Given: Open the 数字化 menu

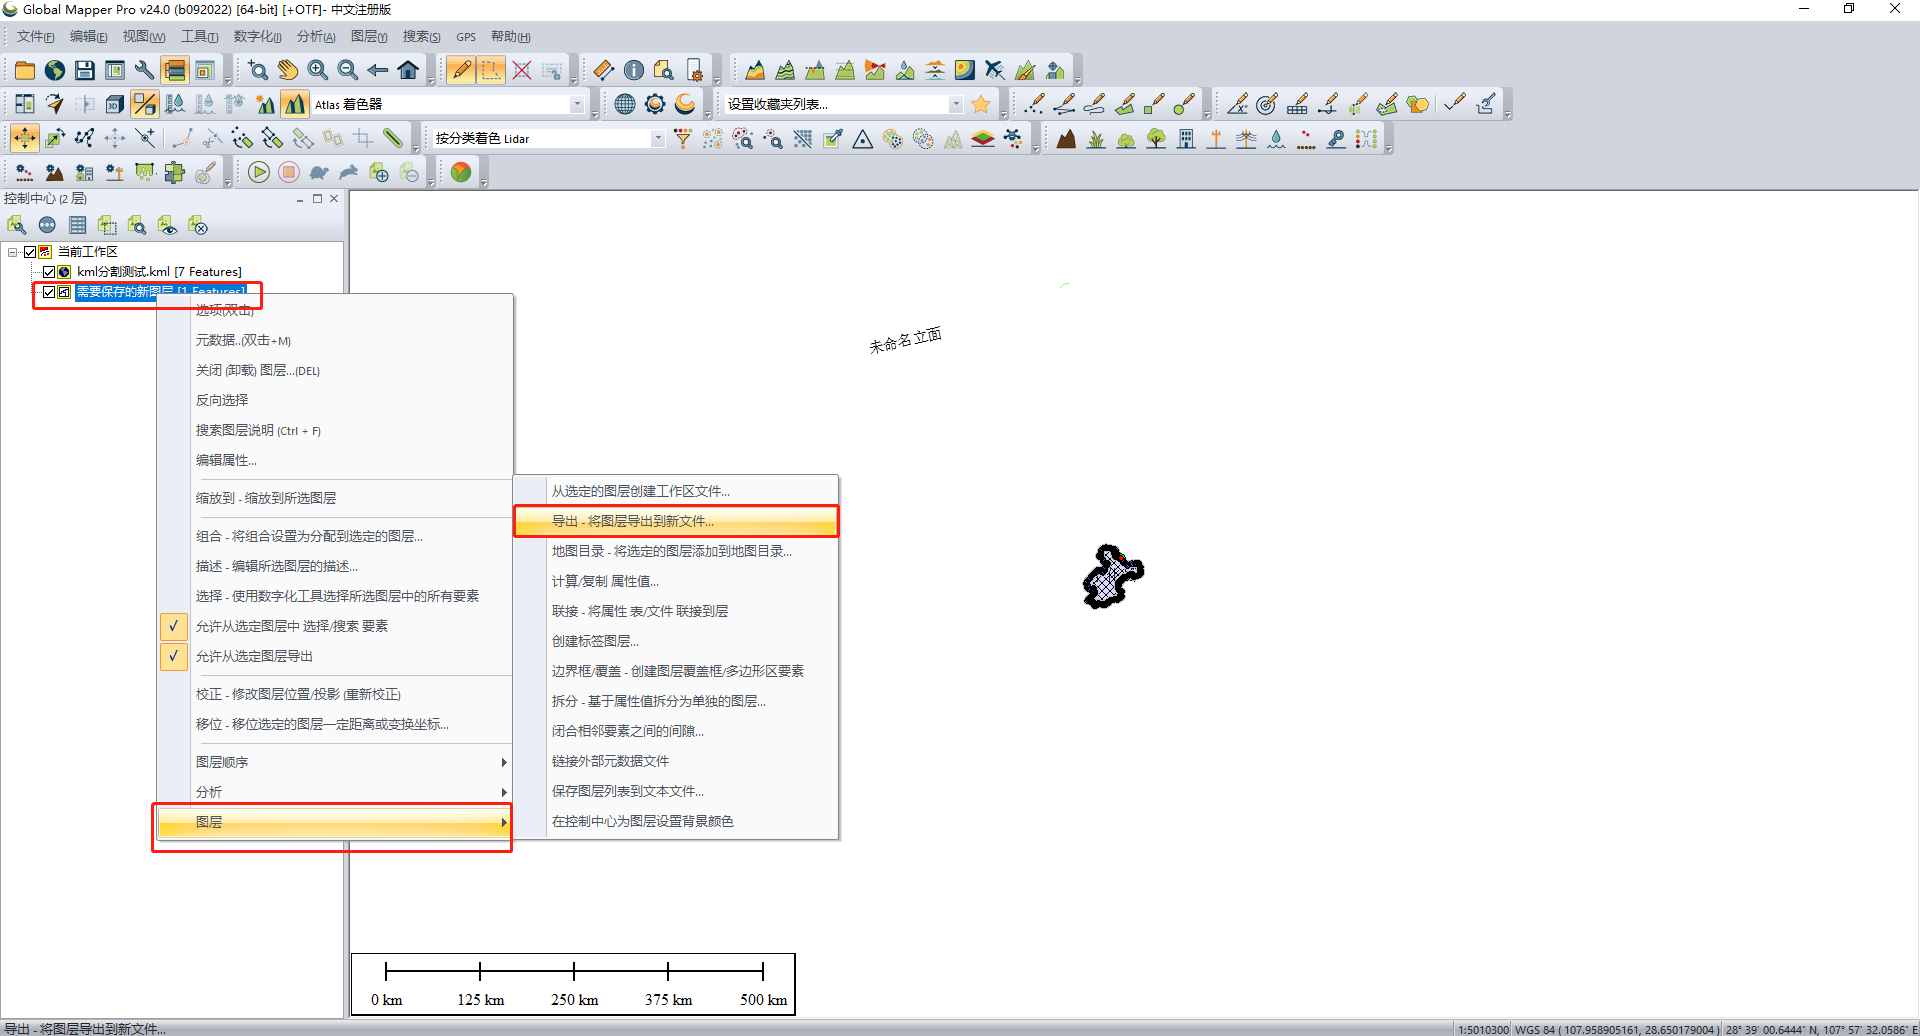Looking at the screenshot, I should point(257,37).
